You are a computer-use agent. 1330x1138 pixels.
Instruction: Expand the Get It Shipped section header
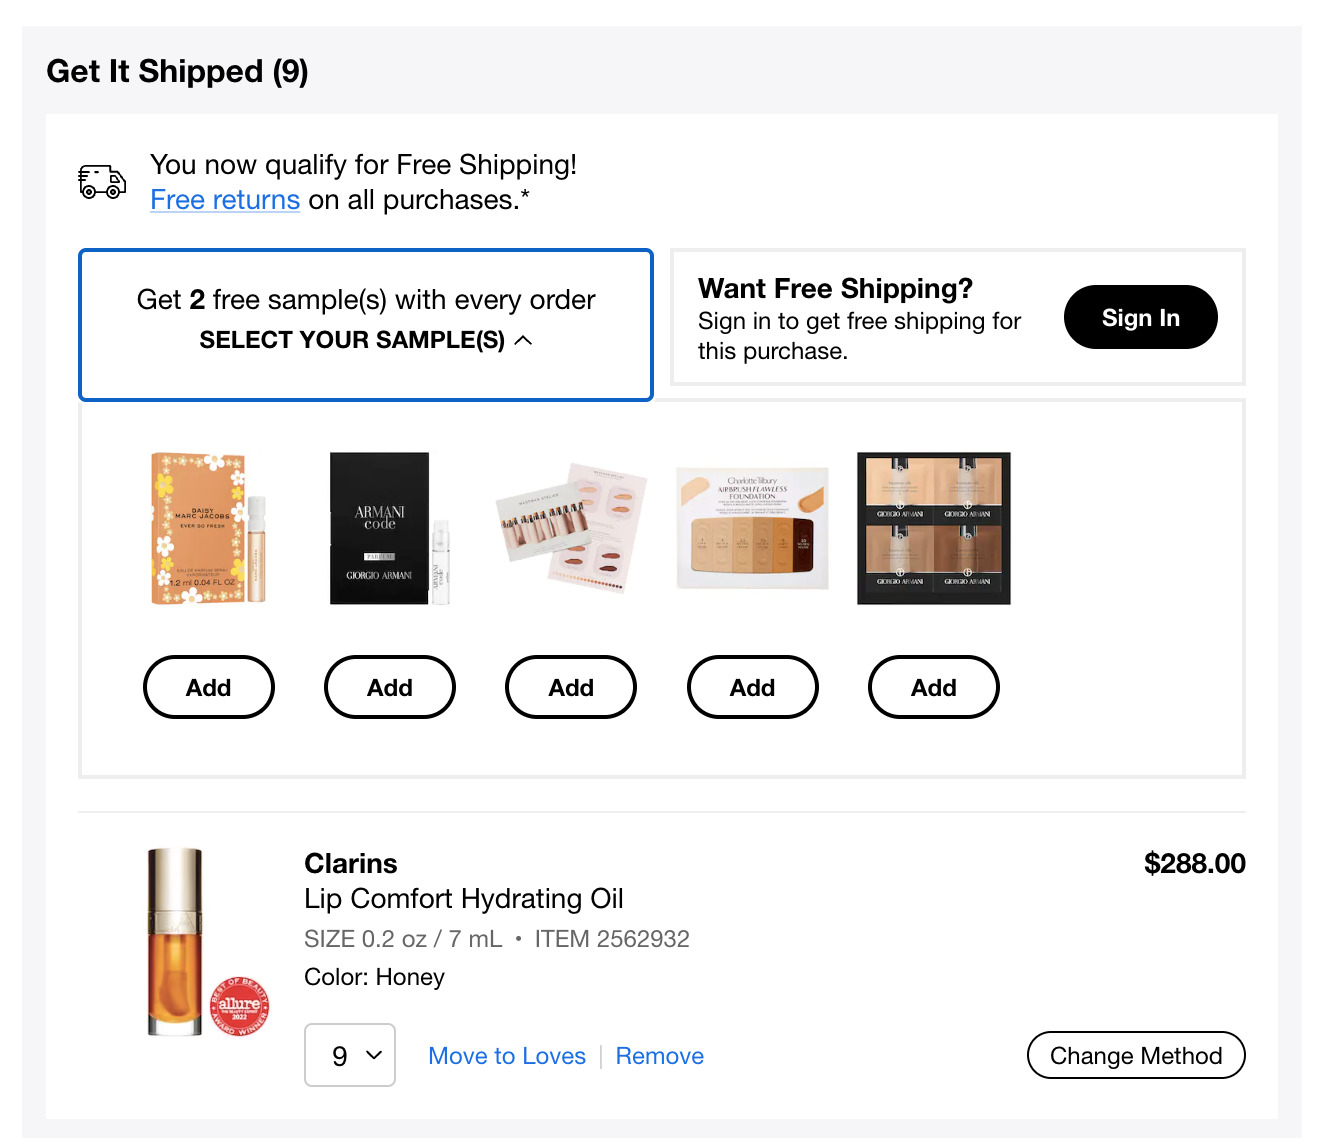(x=177, y=71)
